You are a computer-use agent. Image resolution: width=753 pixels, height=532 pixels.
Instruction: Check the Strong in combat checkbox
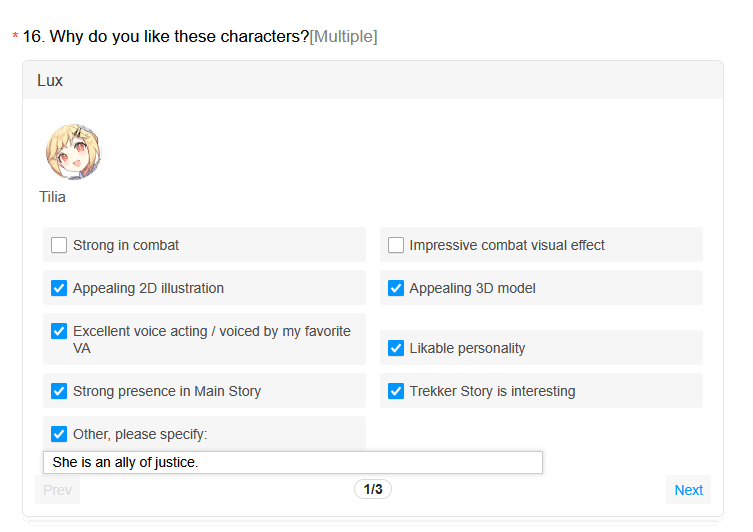point(59,245)
